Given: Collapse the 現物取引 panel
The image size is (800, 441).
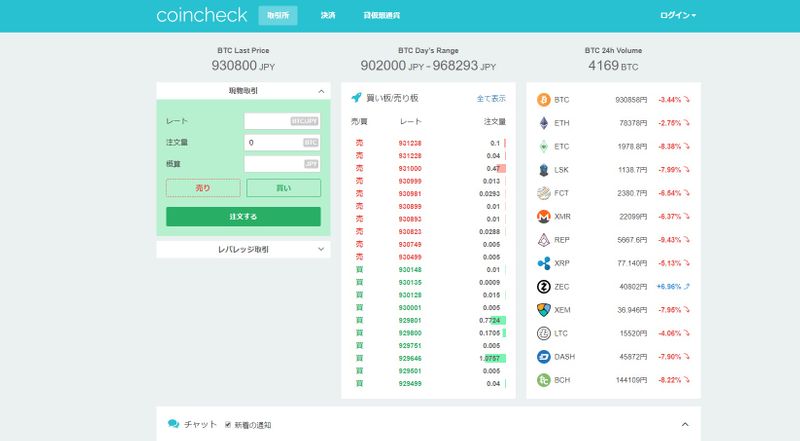Looking at the screenshot, I should coord(243,91).
